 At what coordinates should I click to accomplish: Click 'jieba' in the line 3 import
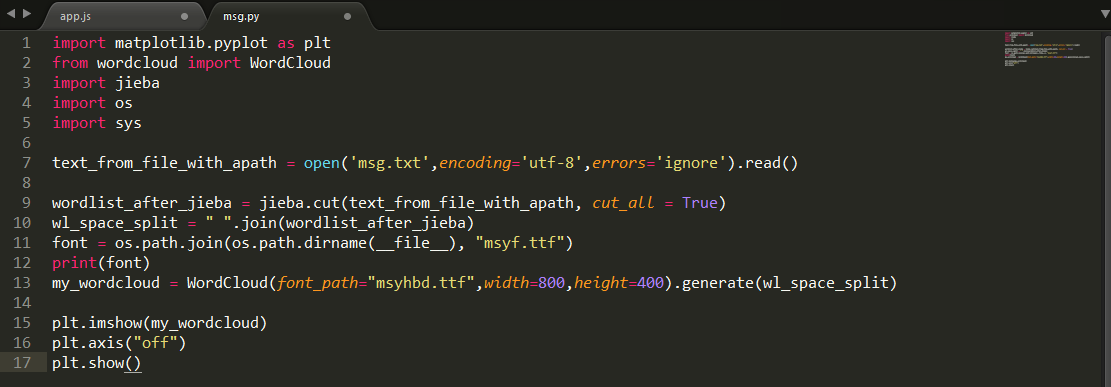tap(137, 83)
